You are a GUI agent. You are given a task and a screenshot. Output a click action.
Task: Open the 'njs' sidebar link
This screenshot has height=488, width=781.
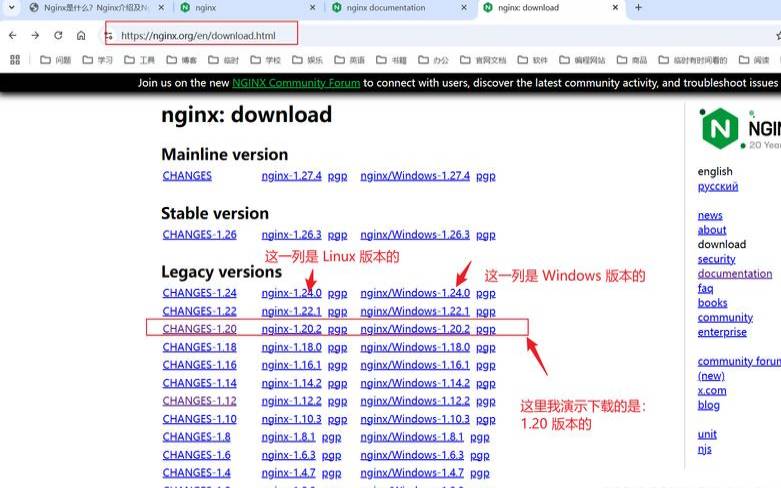tap(704, 449)
